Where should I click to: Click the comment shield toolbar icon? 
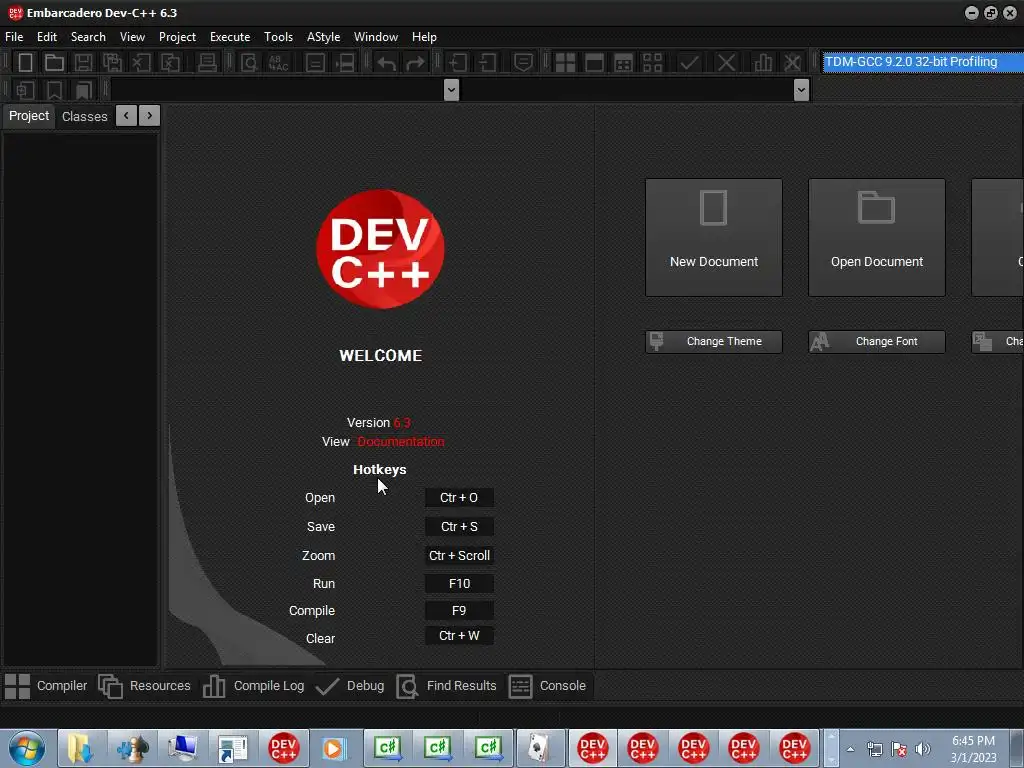click(522, 63)
